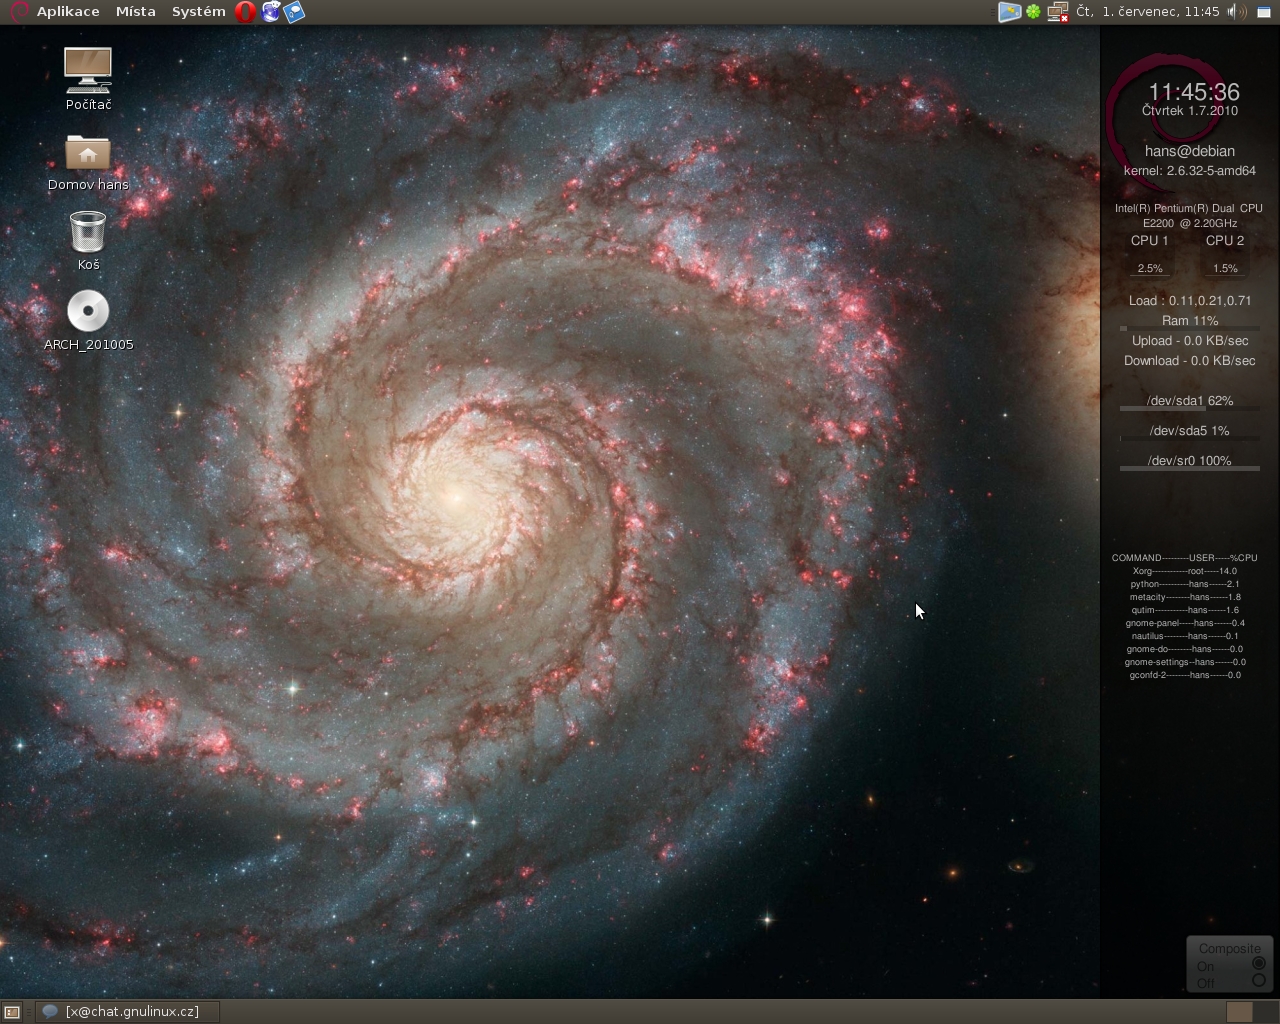Select the ARCH_201005 disc icon

pos(88,312)
